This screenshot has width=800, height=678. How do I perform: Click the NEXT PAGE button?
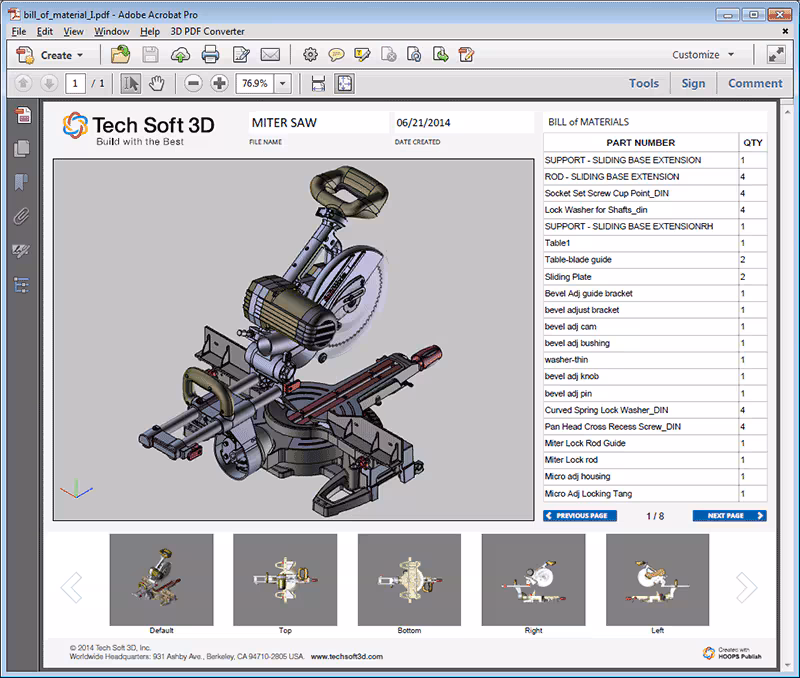tap(729, 516)
